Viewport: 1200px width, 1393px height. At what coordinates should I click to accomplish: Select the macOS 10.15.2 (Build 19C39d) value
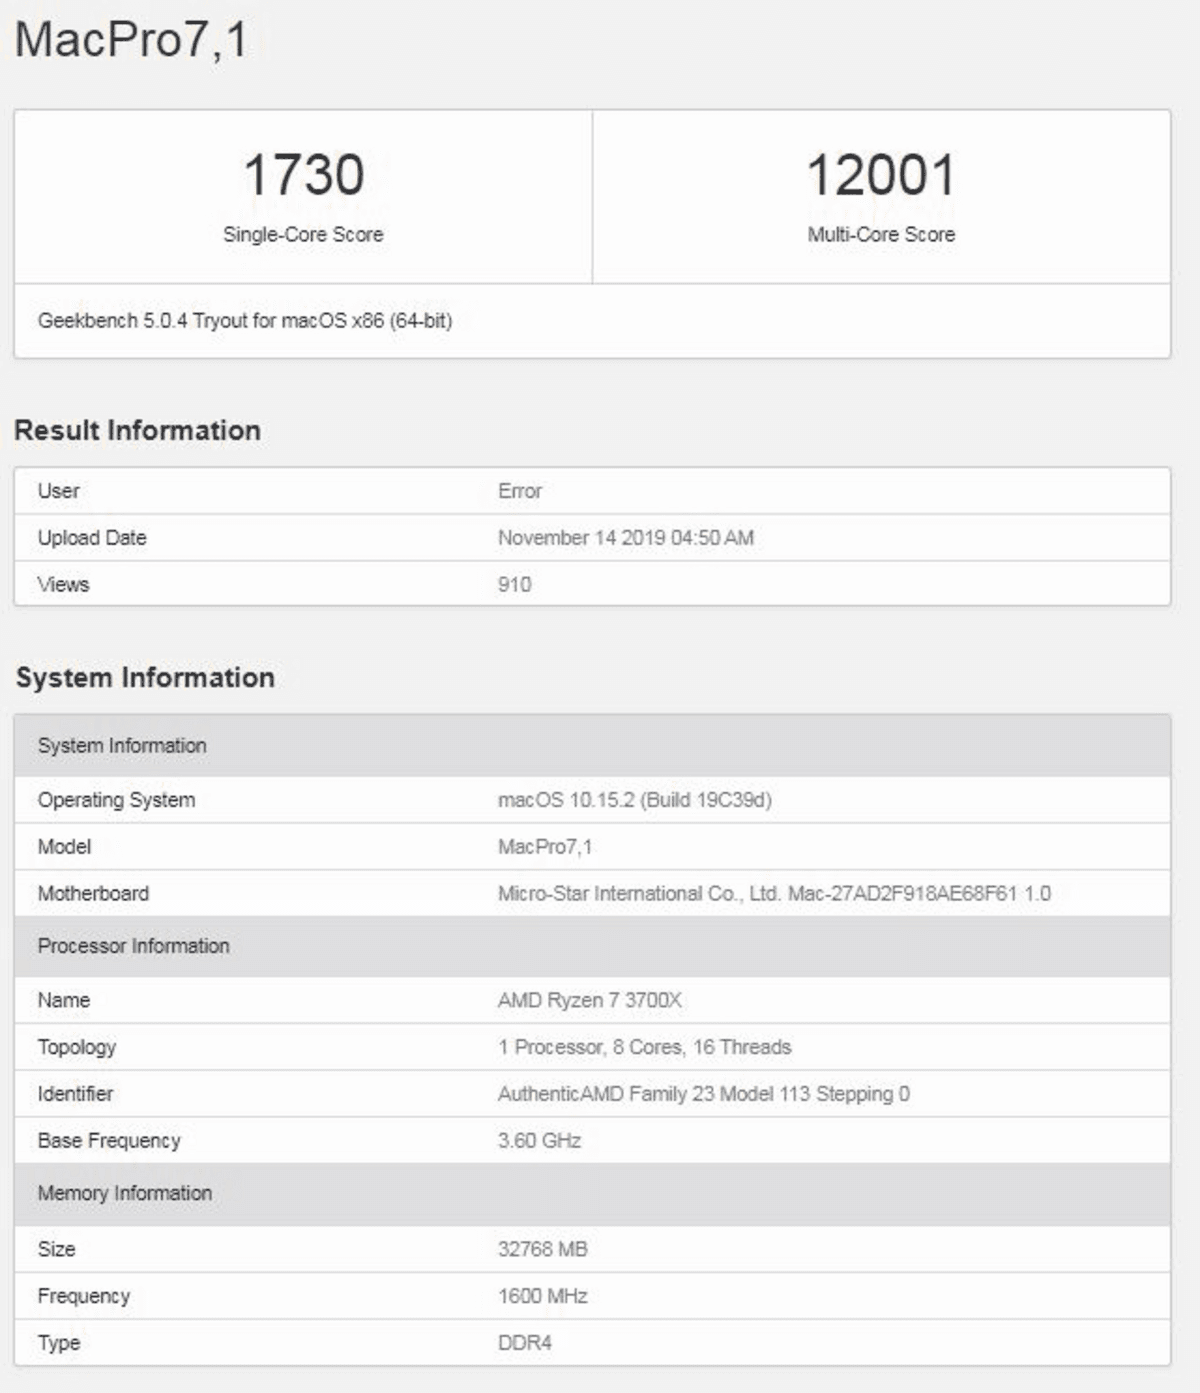(635, 800)
